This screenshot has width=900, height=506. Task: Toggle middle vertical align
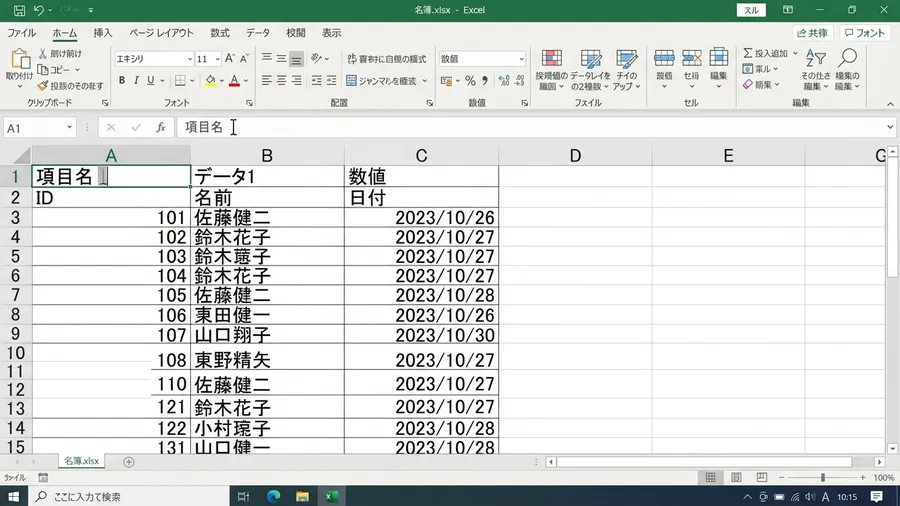[x=281, y=58]
